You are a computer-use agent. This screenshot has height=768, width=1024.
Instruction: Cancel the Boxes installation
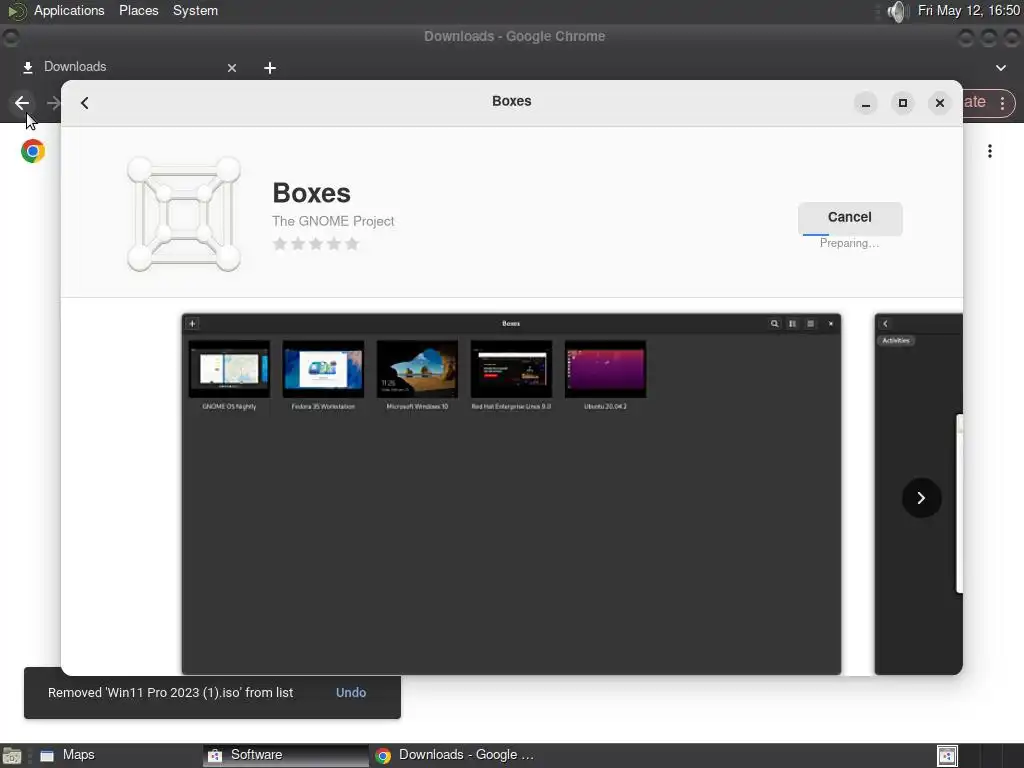tap(850, 217)
